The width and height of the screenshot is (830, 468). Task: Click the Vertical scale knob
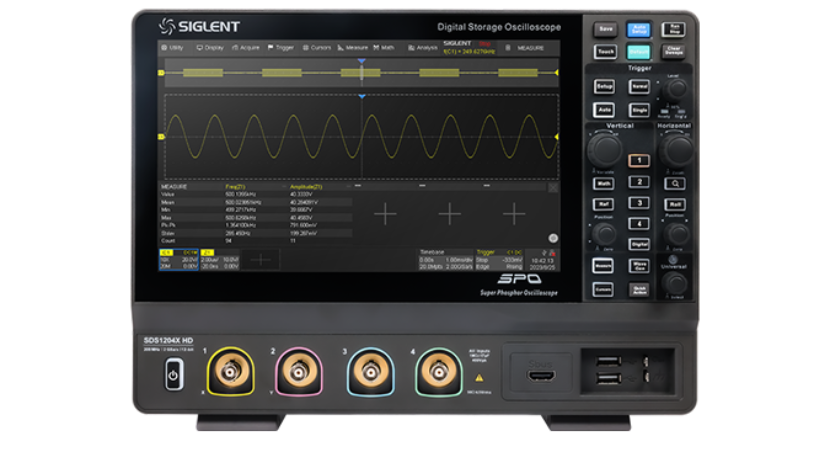coord(604,150)
